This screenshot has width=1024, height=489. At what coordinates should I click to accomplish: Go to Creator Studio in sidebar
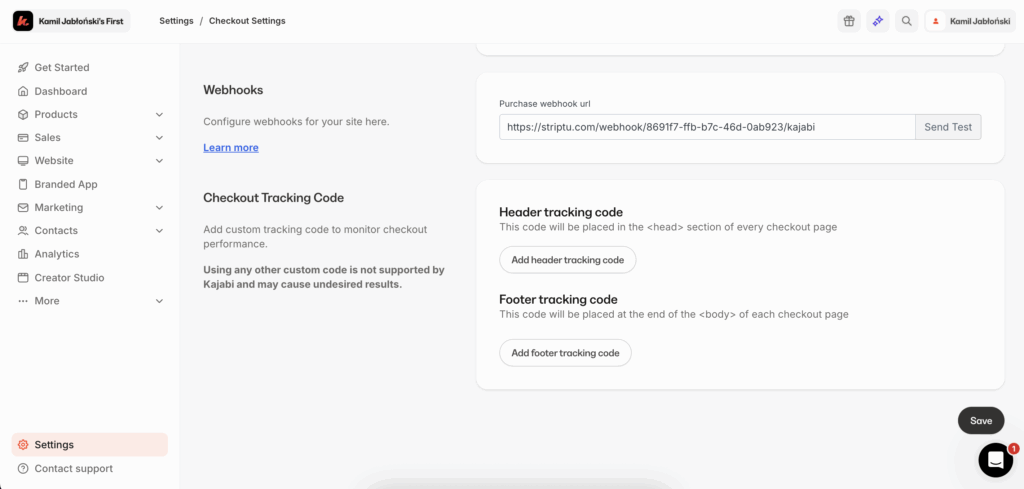point(69,277)
